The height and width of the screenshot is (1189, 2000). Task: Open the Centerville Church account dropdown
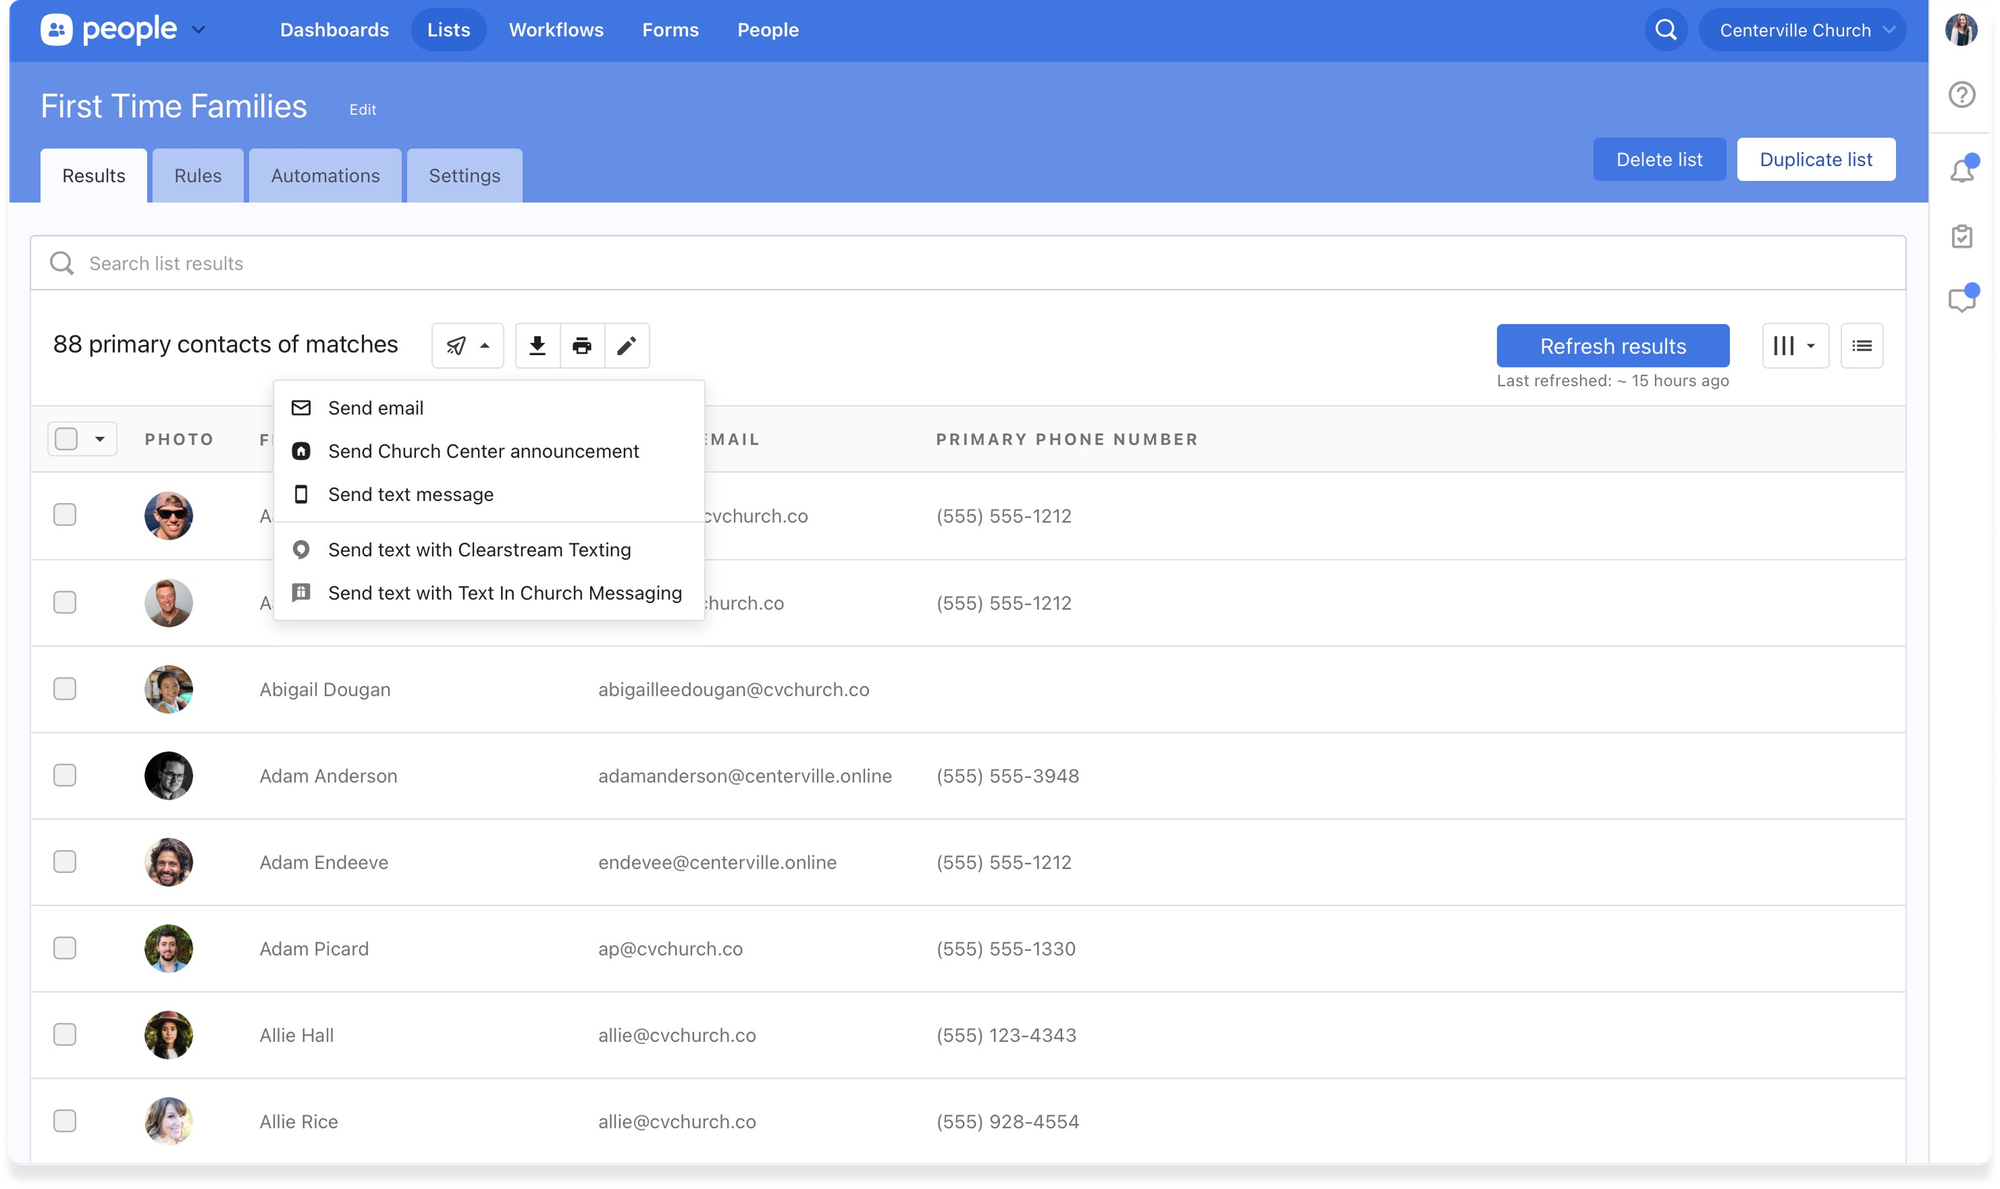1803,30
